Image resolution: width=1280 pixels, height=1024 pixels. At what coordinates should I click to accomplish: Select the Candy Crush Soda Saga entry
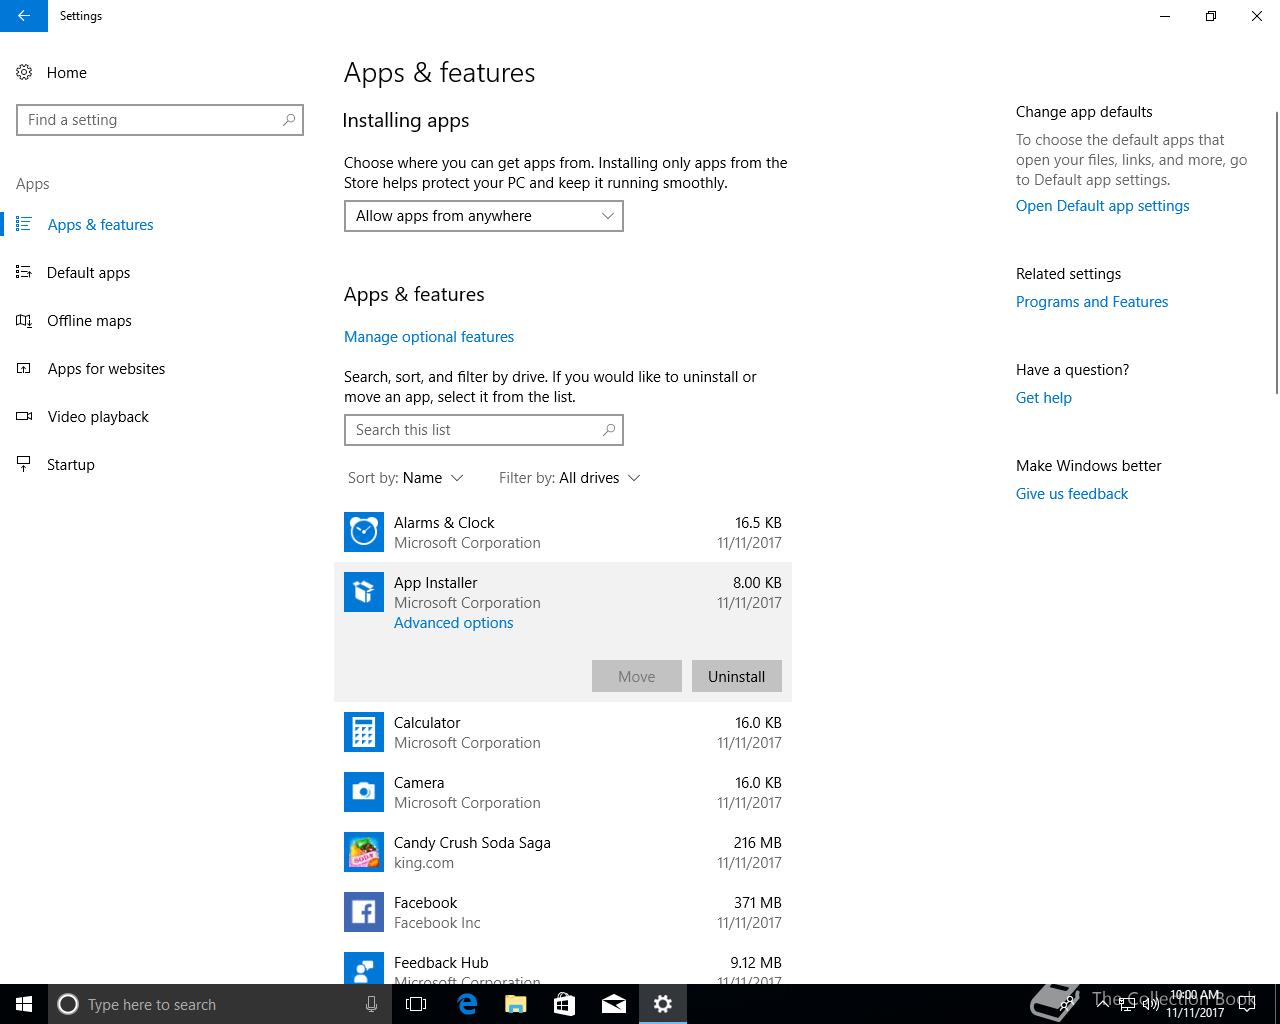click(563, 852)
